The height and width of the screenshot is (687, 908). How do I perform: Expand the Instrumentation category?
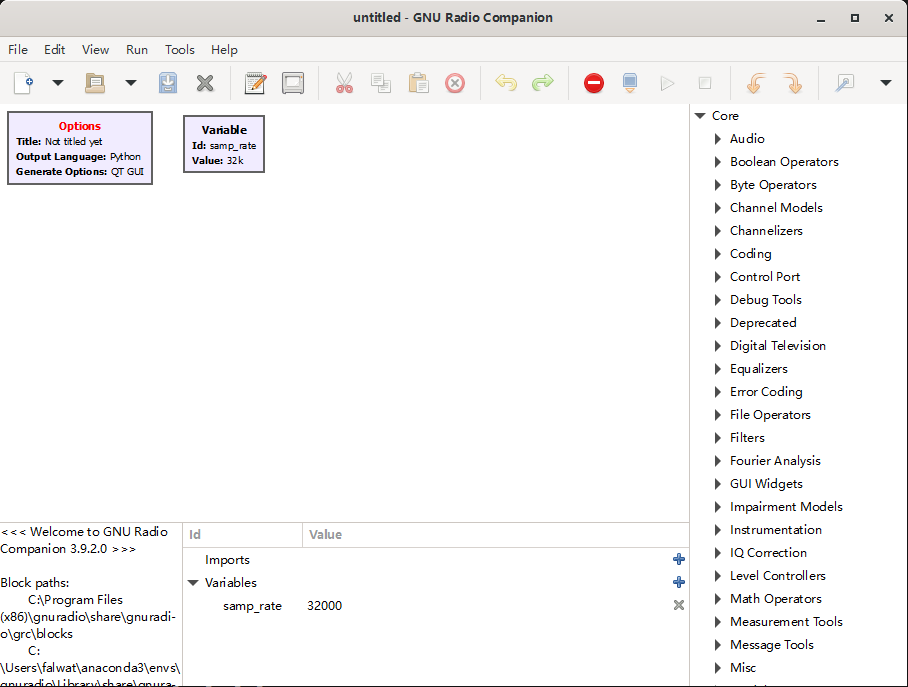click(x=717, y=529)
